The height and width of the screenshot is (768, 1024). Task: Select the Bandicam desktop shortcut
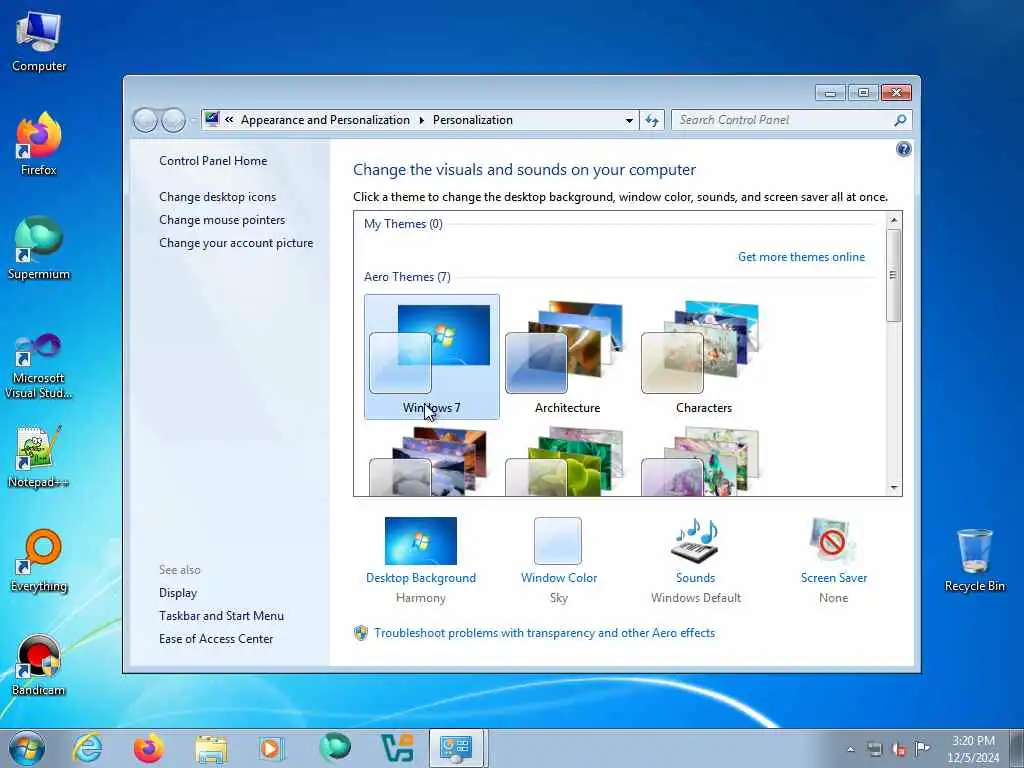(x=39, y=665)
